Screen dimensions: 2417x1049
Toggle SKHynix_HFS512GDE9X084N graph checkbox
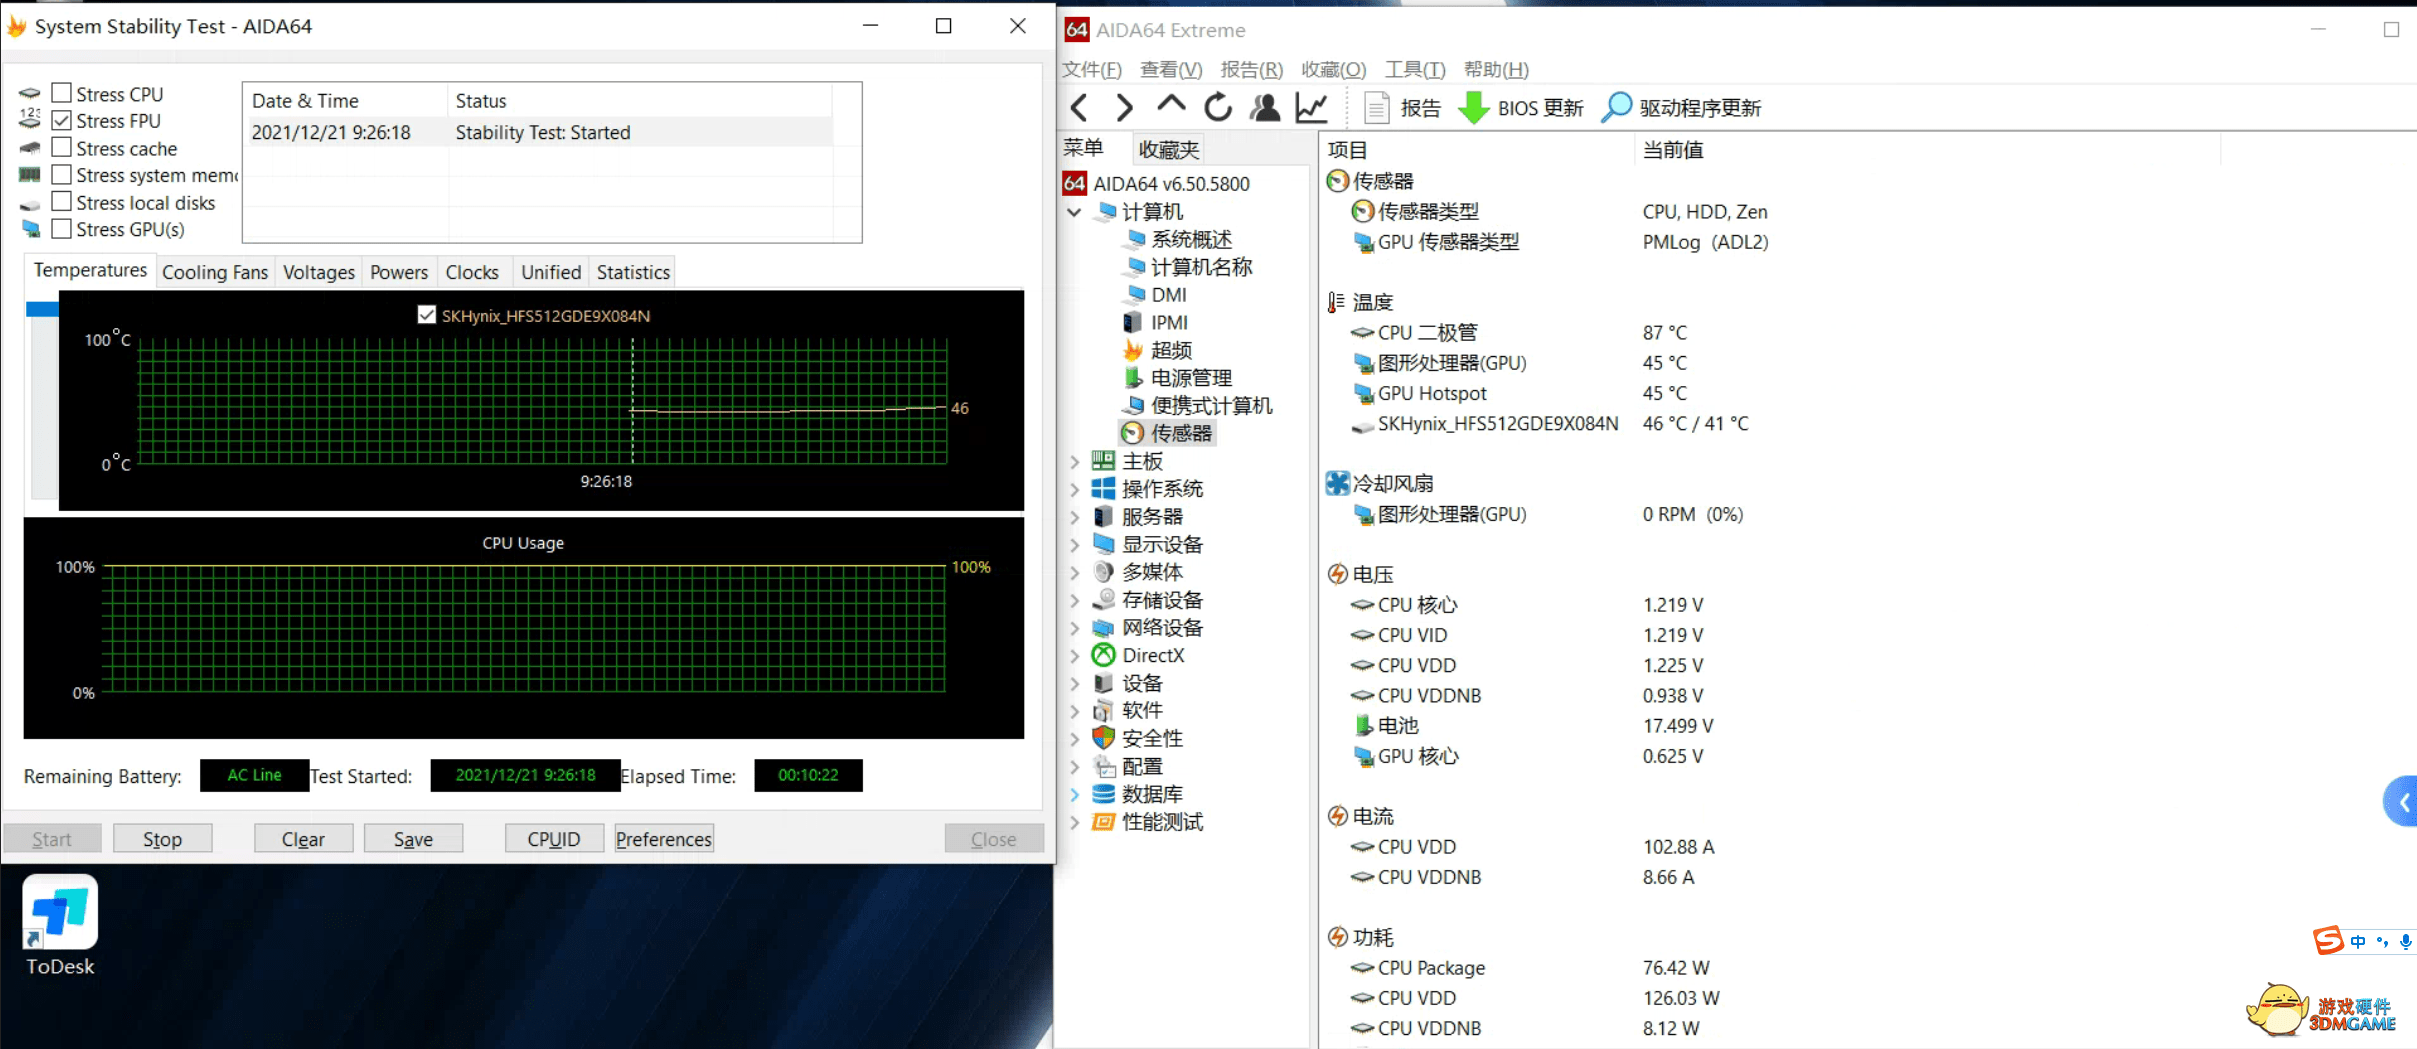click(427, 315)
